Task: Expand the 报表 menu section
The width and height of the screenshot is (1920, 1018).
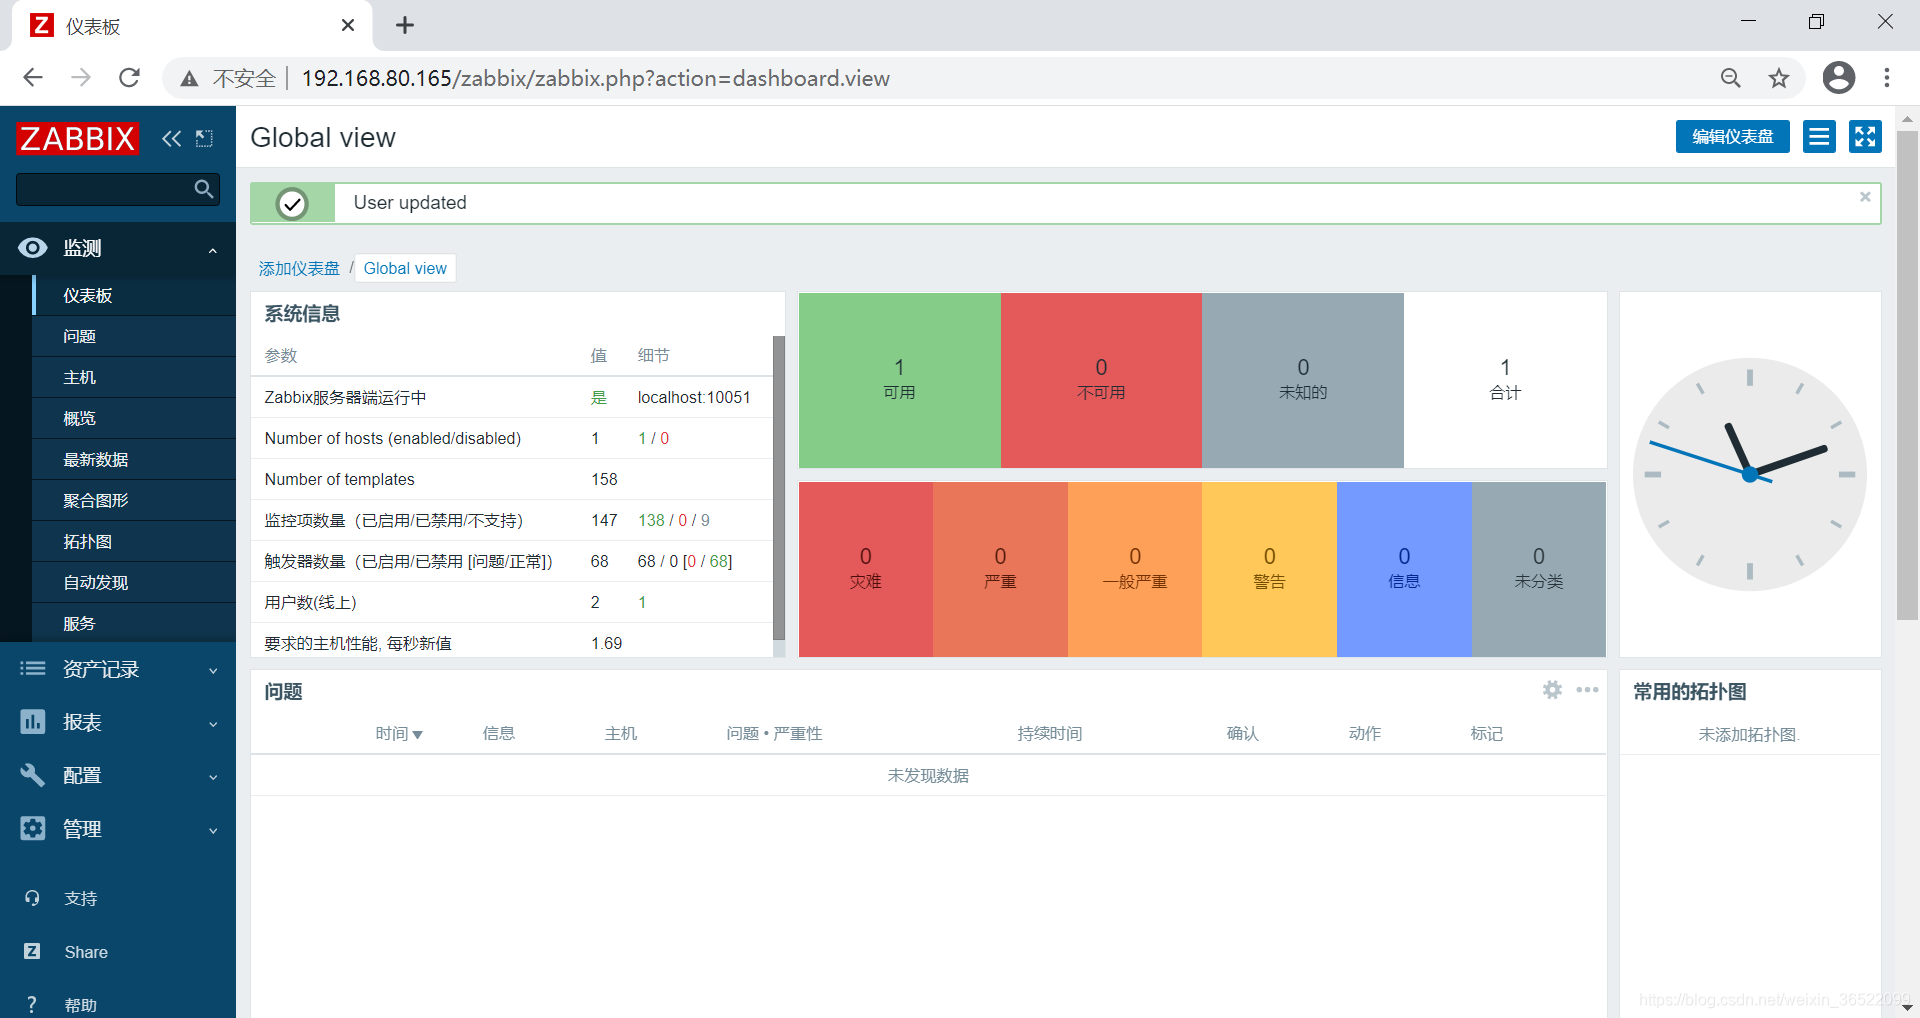Action: tap(213, 724)
